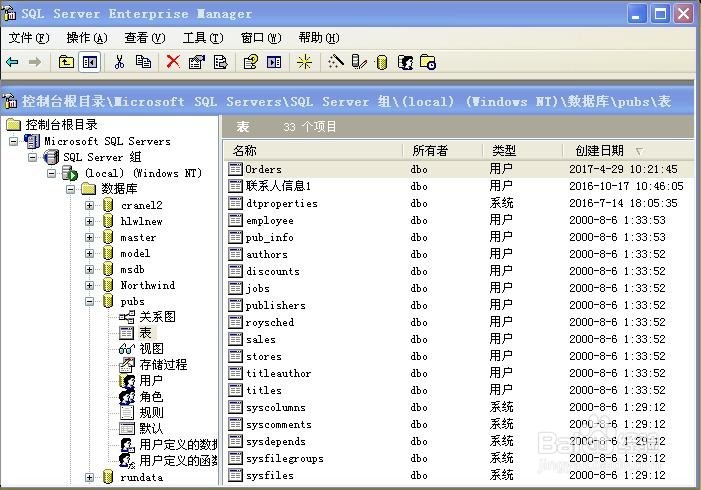This screenshot has height=490, width=701.
Task: Open the 操作(A) menu
Action: pyautogui.click(x=87, y=38)
